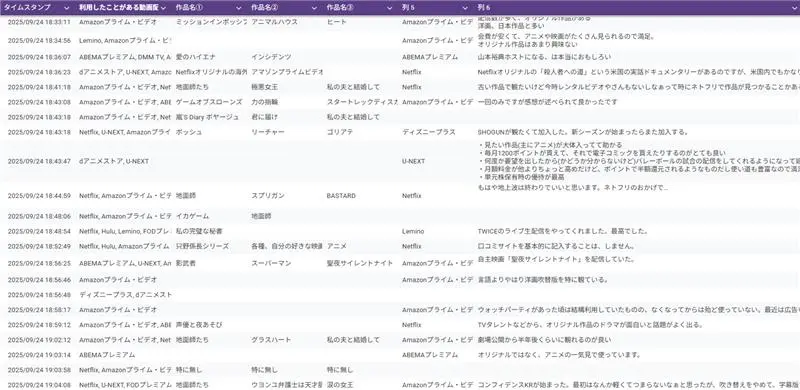The width and height of the screenshot is (800, 390).
Task: Open the 作品名③ column dropdown arrow
Action: [390, 8]
